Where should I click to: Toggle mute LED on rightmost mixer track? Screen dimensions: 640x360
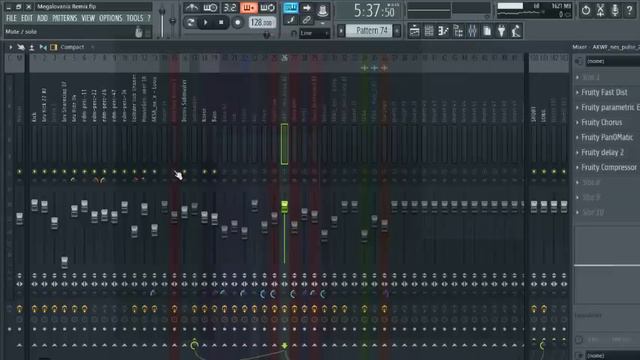tap(564, 172)
